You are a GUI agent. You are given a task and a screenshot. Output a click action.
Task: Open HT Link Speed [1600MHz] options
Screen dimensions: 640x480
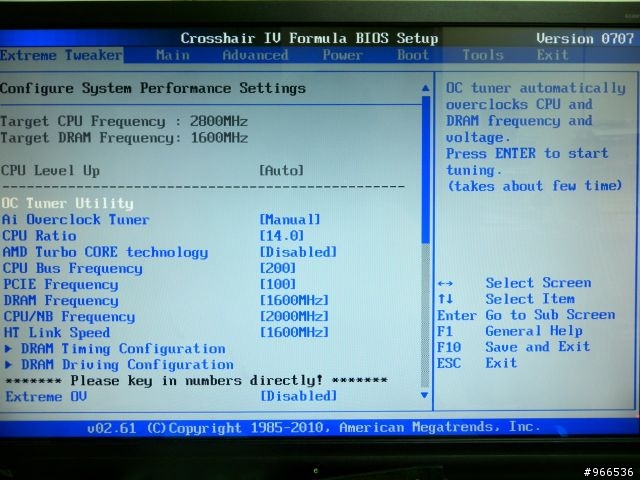click(x=294, y=332)
